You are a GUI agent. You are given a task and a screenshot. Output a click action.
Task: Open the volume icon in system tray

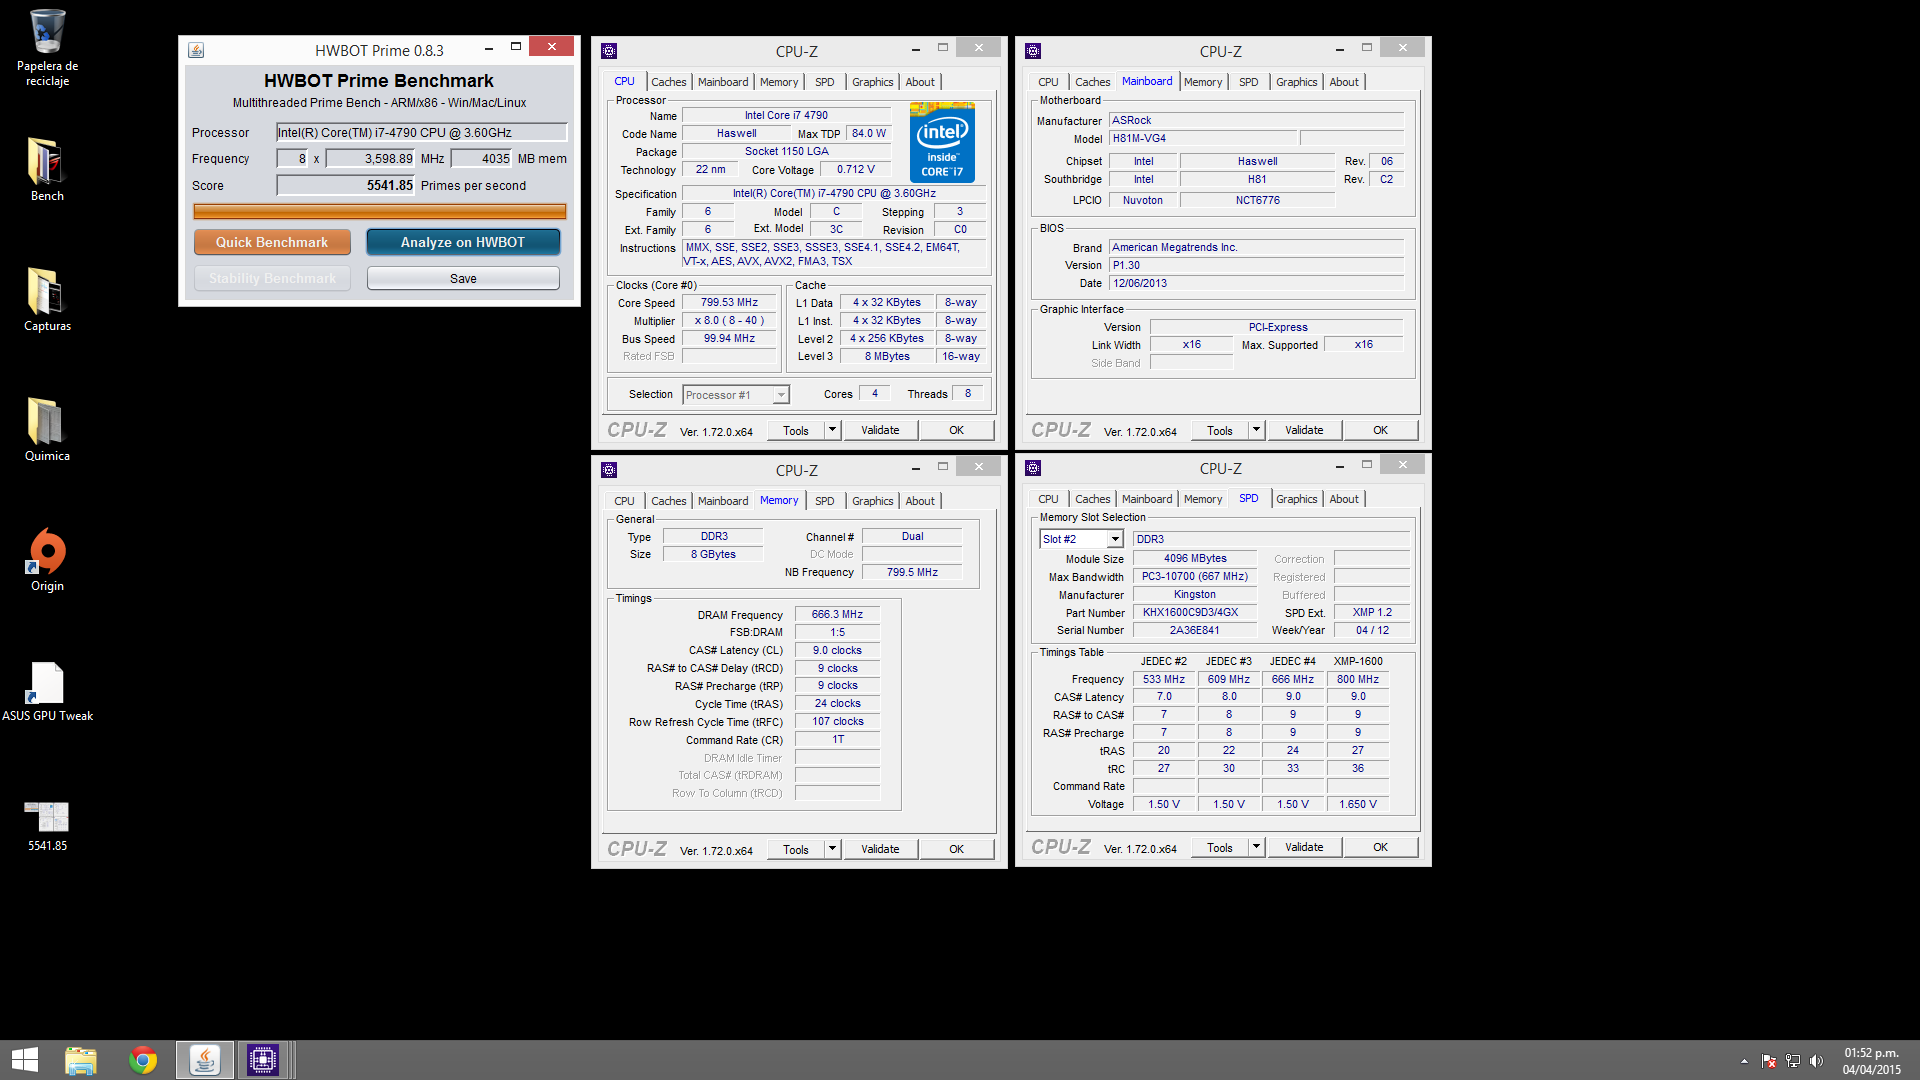tap(1816, 1061)
